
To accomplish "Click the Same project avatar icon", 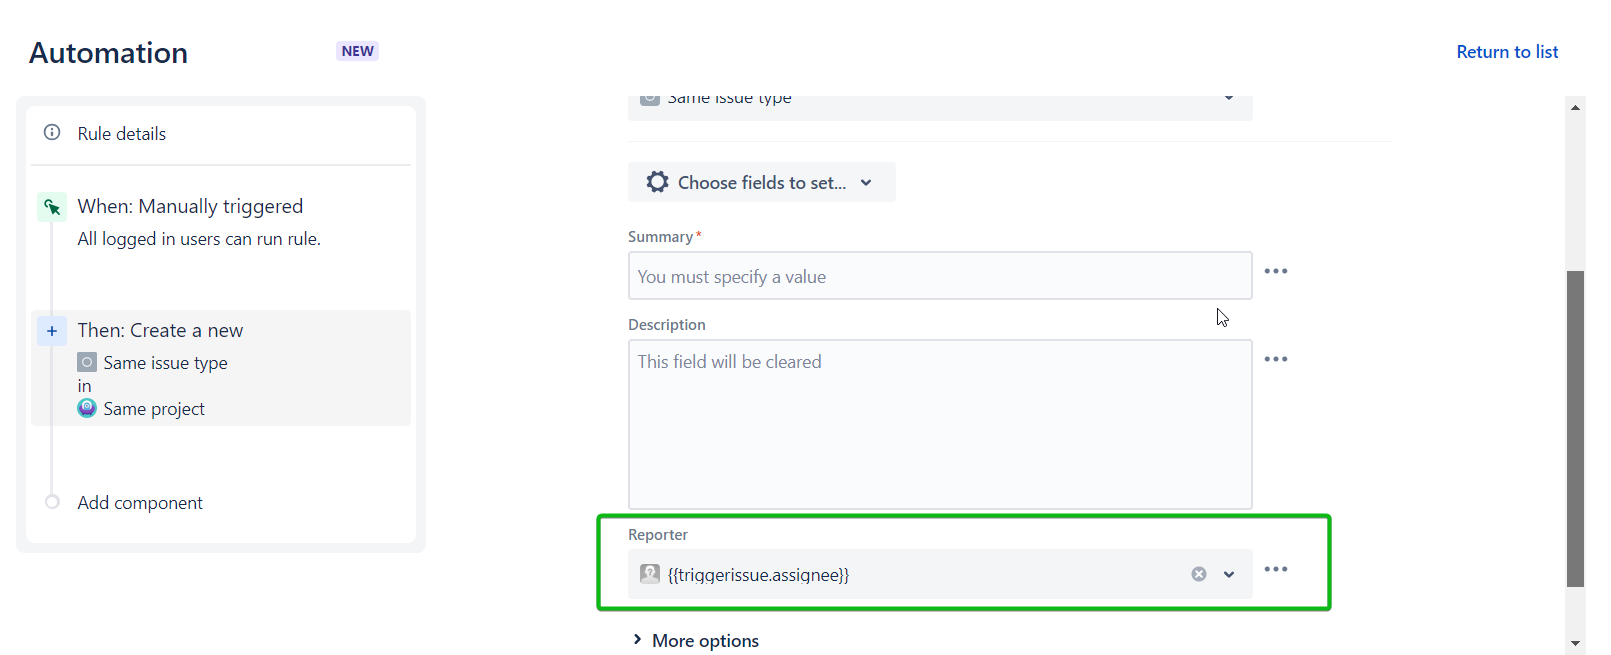I will pyautogui.click(x=87, y=407).
